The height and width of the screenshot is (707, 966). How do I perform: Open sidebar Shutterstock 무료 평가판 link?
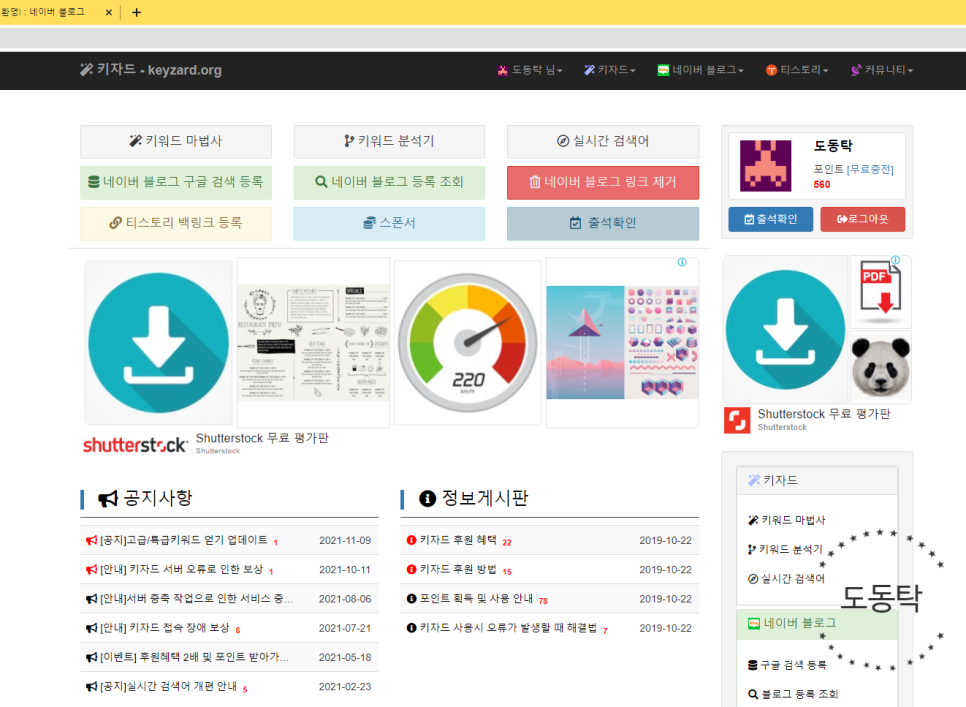click(824, 414)
